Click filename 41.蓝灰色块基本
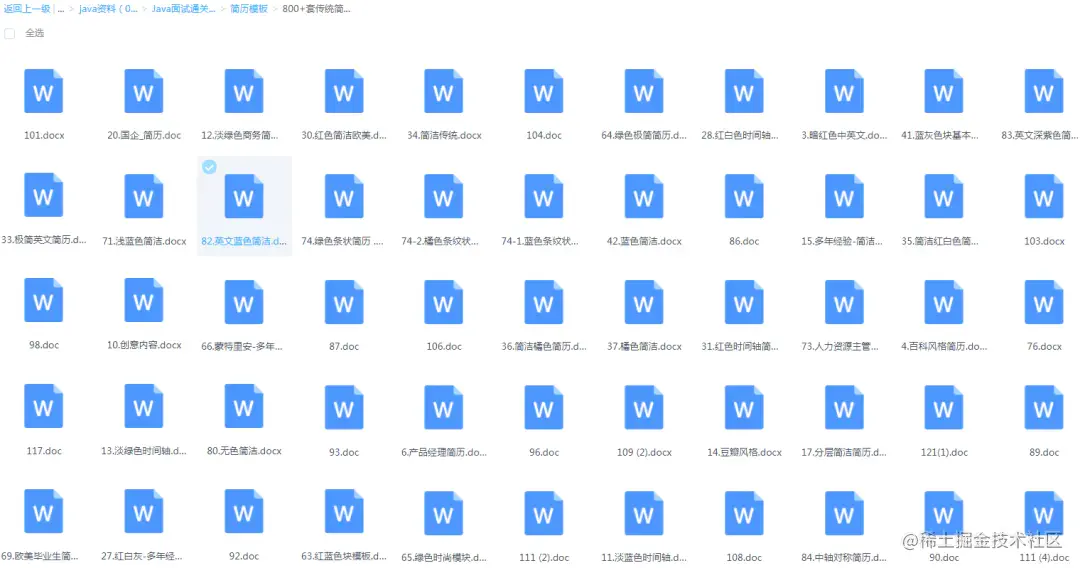 939,136
